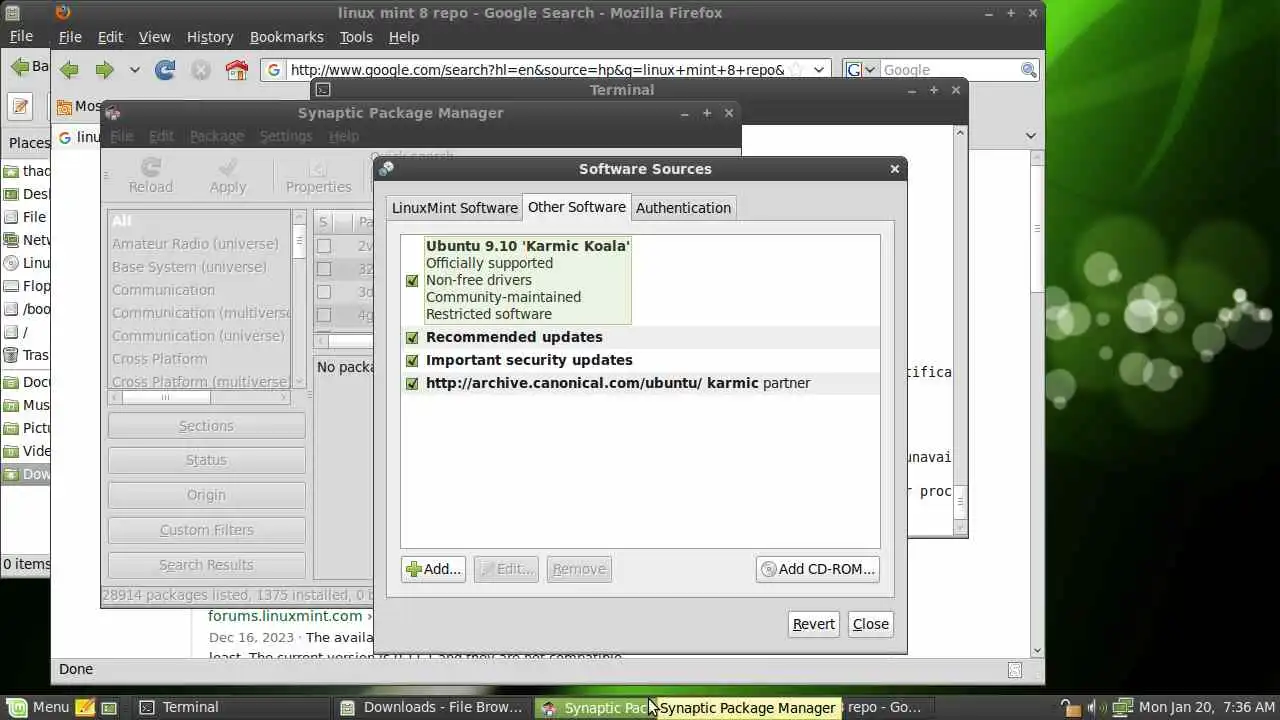
Task: Click the Synaptic section list horizontal scrollbar
Action: click(199, 397)
